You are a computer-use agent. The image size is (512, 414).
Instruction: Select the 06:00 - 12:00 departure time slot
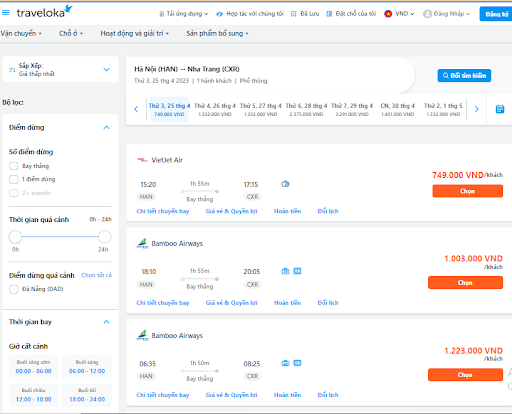coord(87,367)
